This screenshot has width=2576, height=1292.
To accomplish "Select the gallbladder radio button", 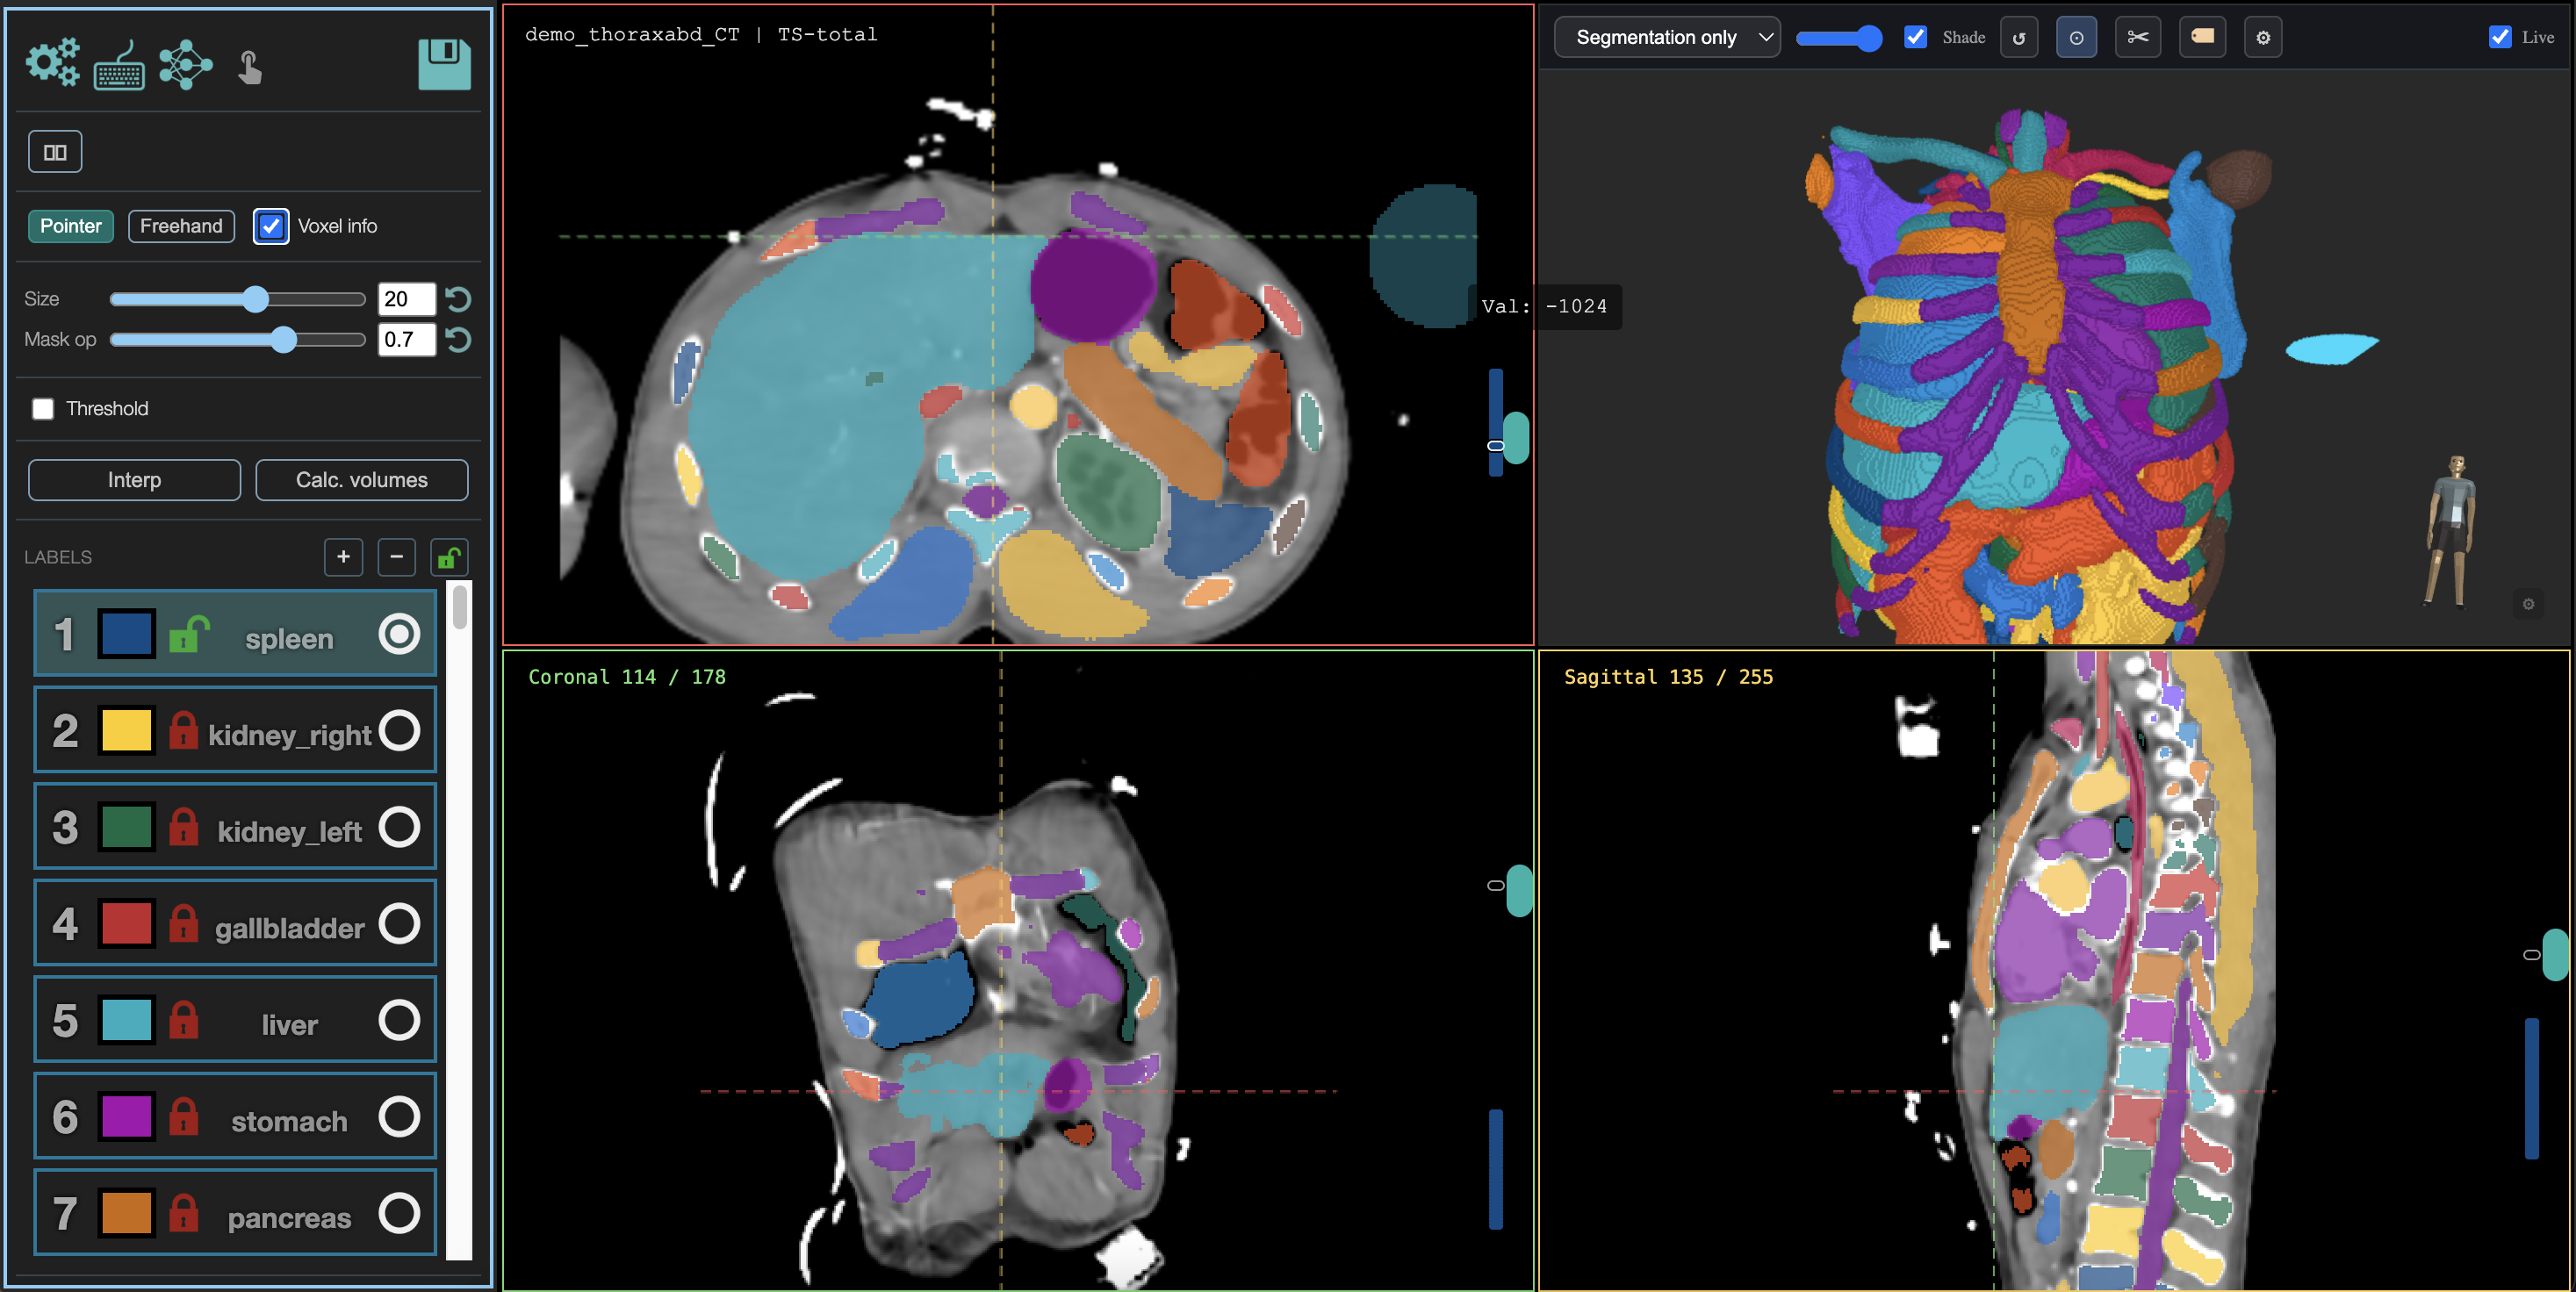I will 399,923.
